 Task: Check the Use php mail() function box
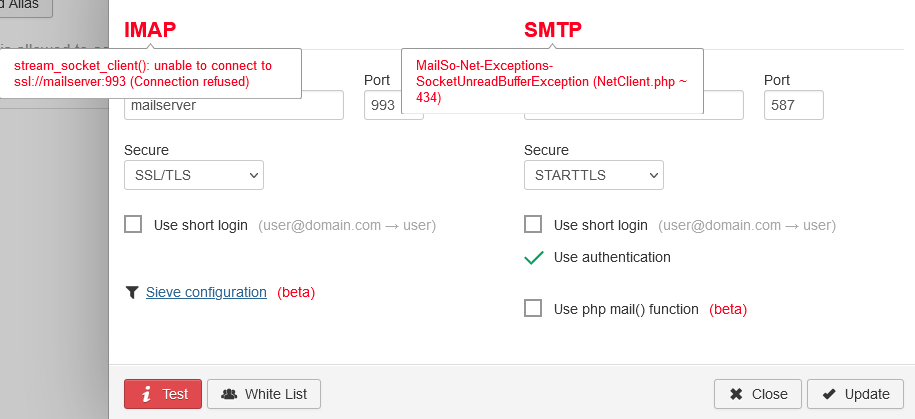[533, 308]
